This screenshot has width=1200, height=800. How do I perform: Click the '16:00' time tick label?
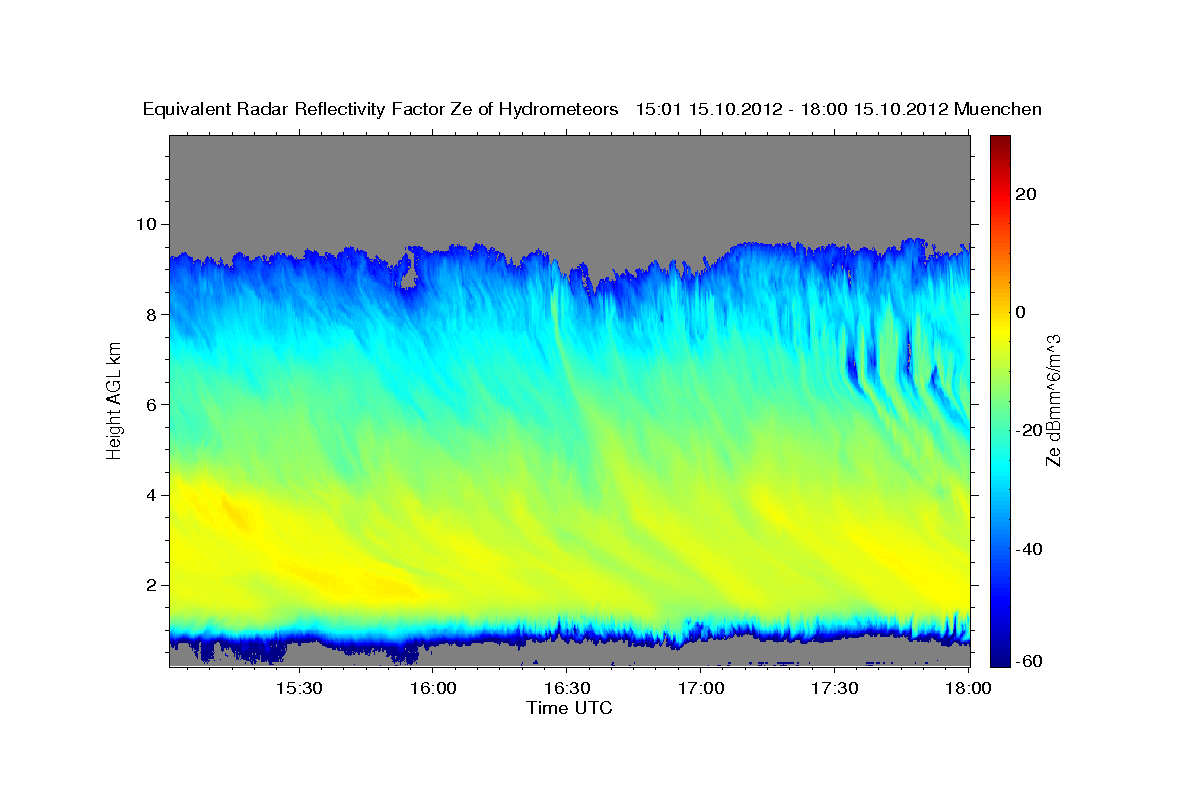point(433,689)
